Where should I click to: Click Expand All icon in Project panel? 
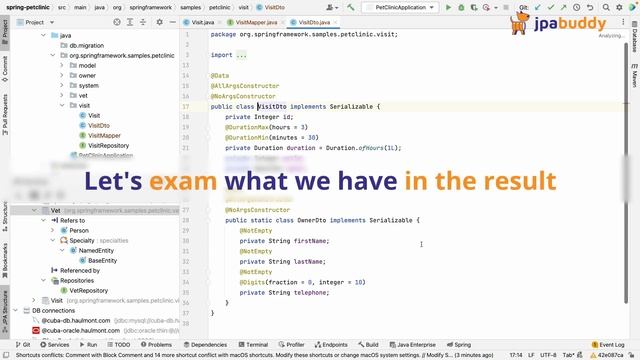[130, 22]
